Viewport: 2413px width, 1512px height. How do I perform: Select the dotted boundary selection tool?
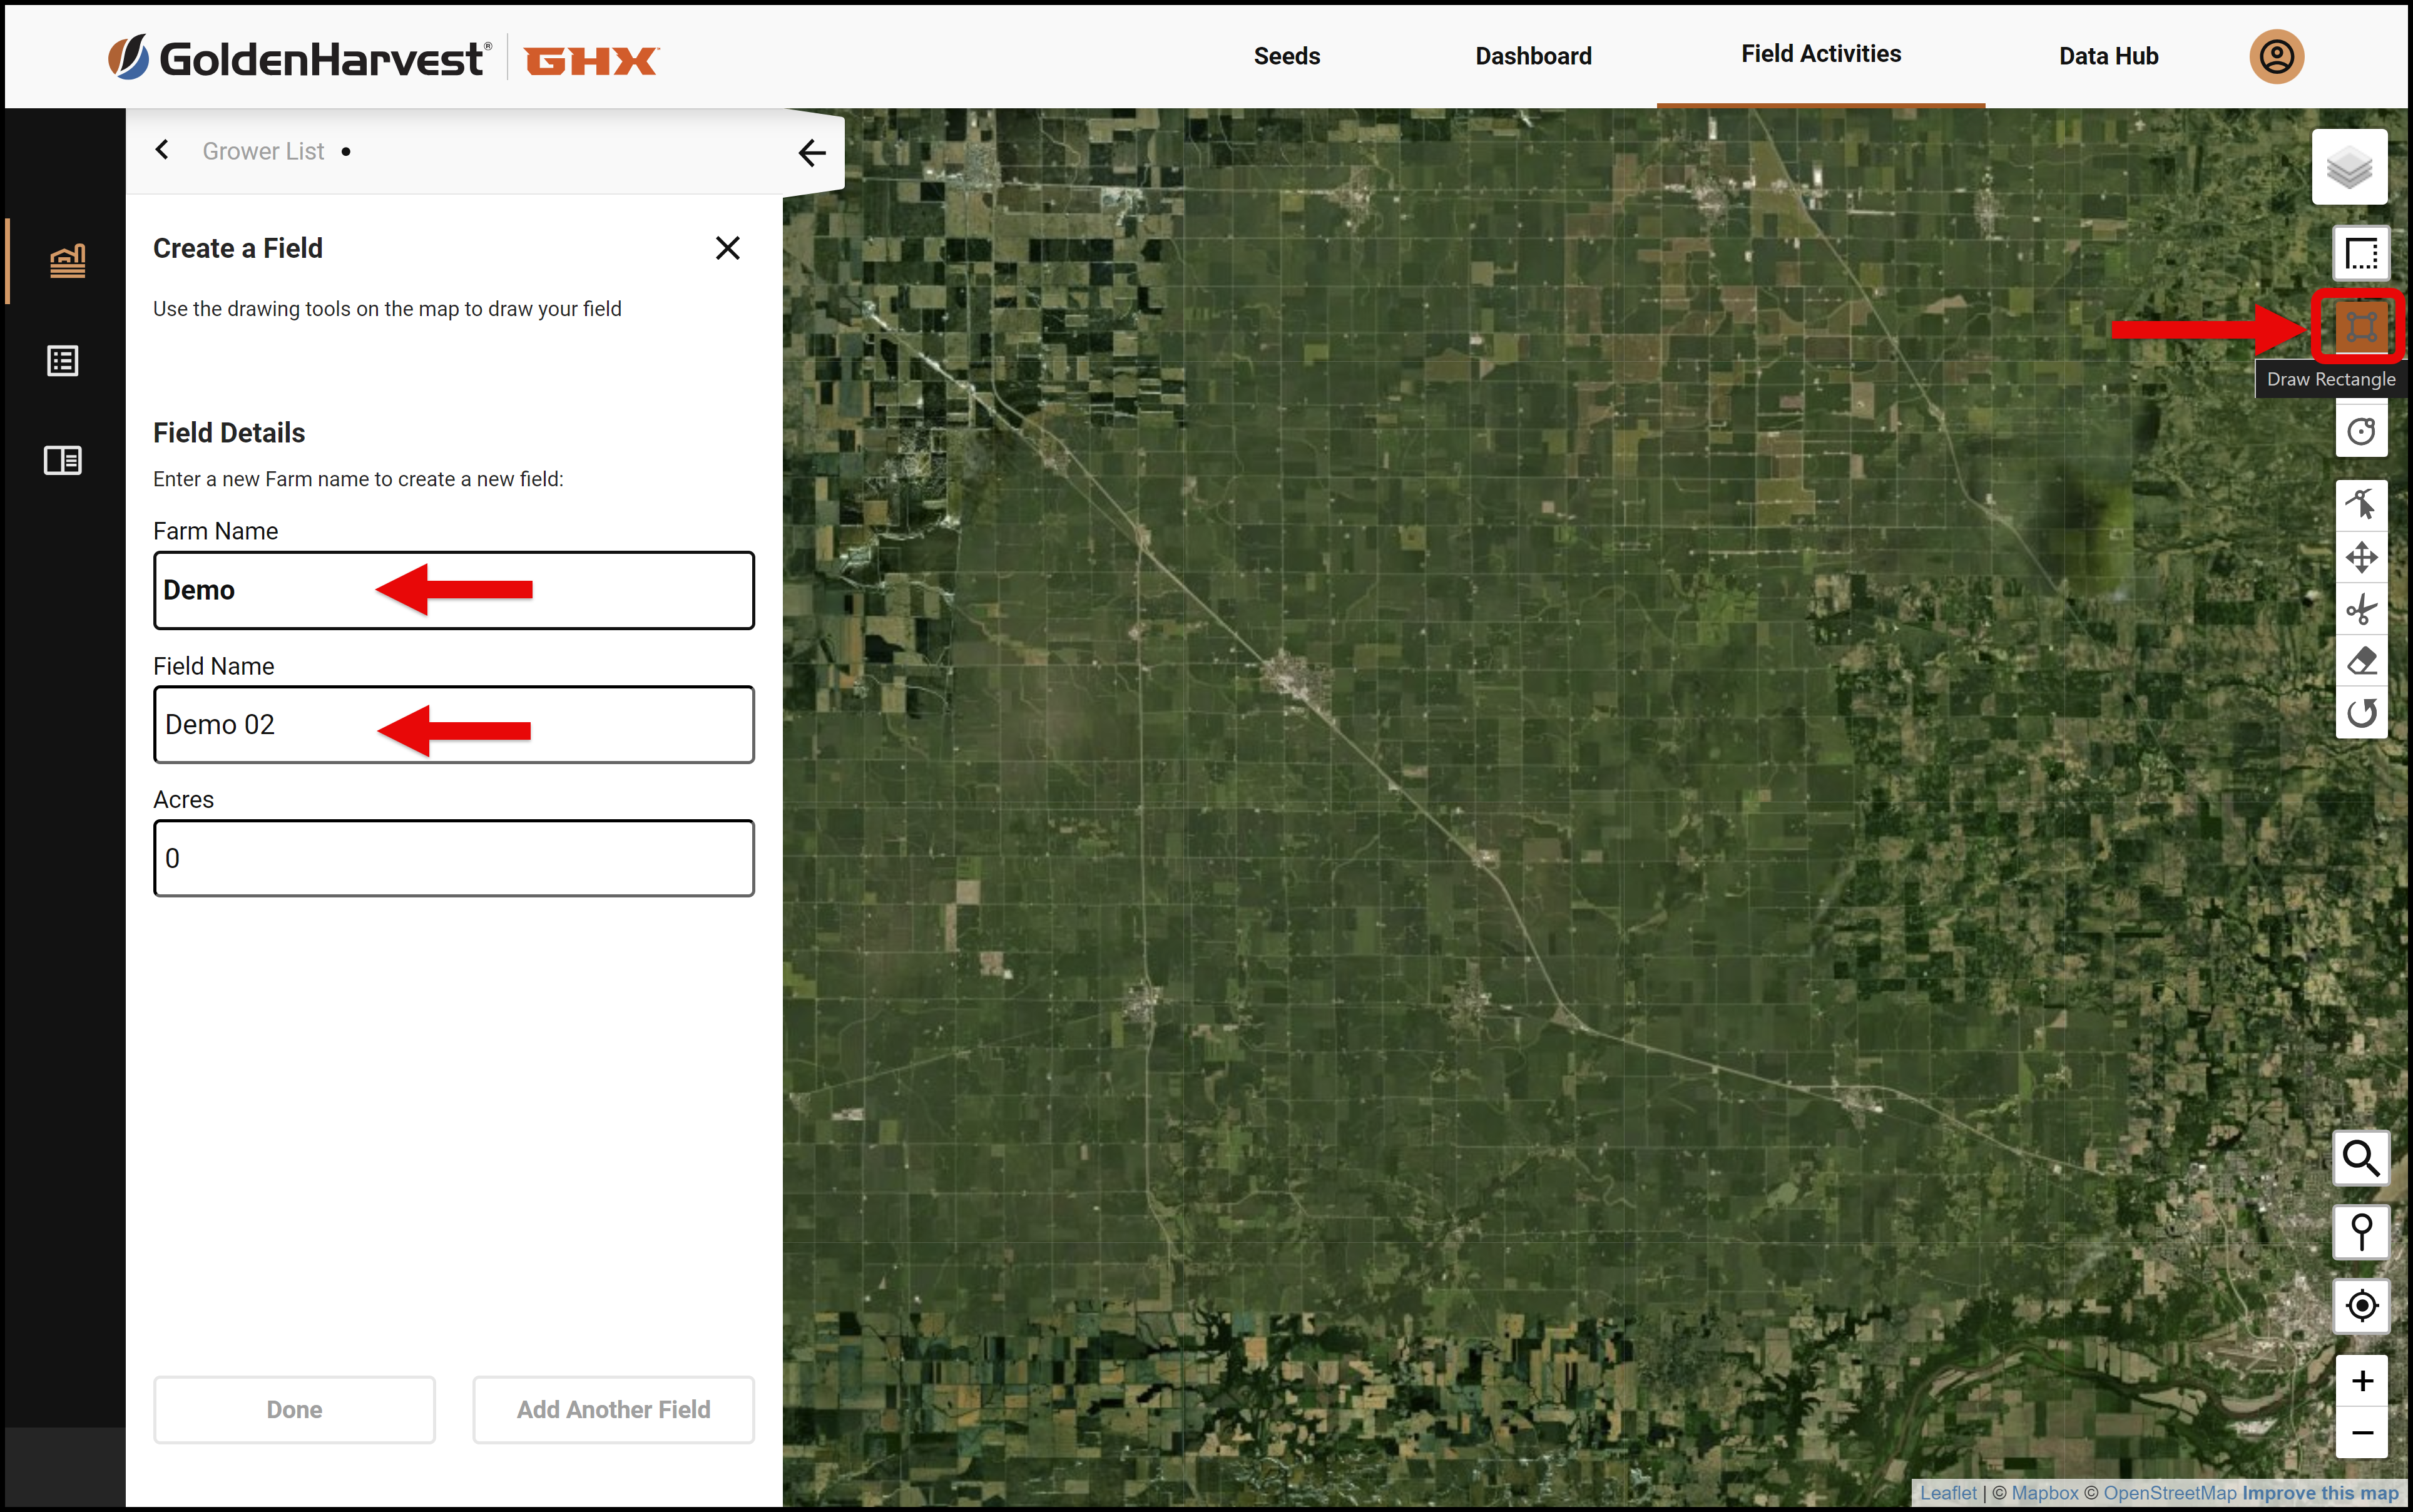click(2361, 253)
